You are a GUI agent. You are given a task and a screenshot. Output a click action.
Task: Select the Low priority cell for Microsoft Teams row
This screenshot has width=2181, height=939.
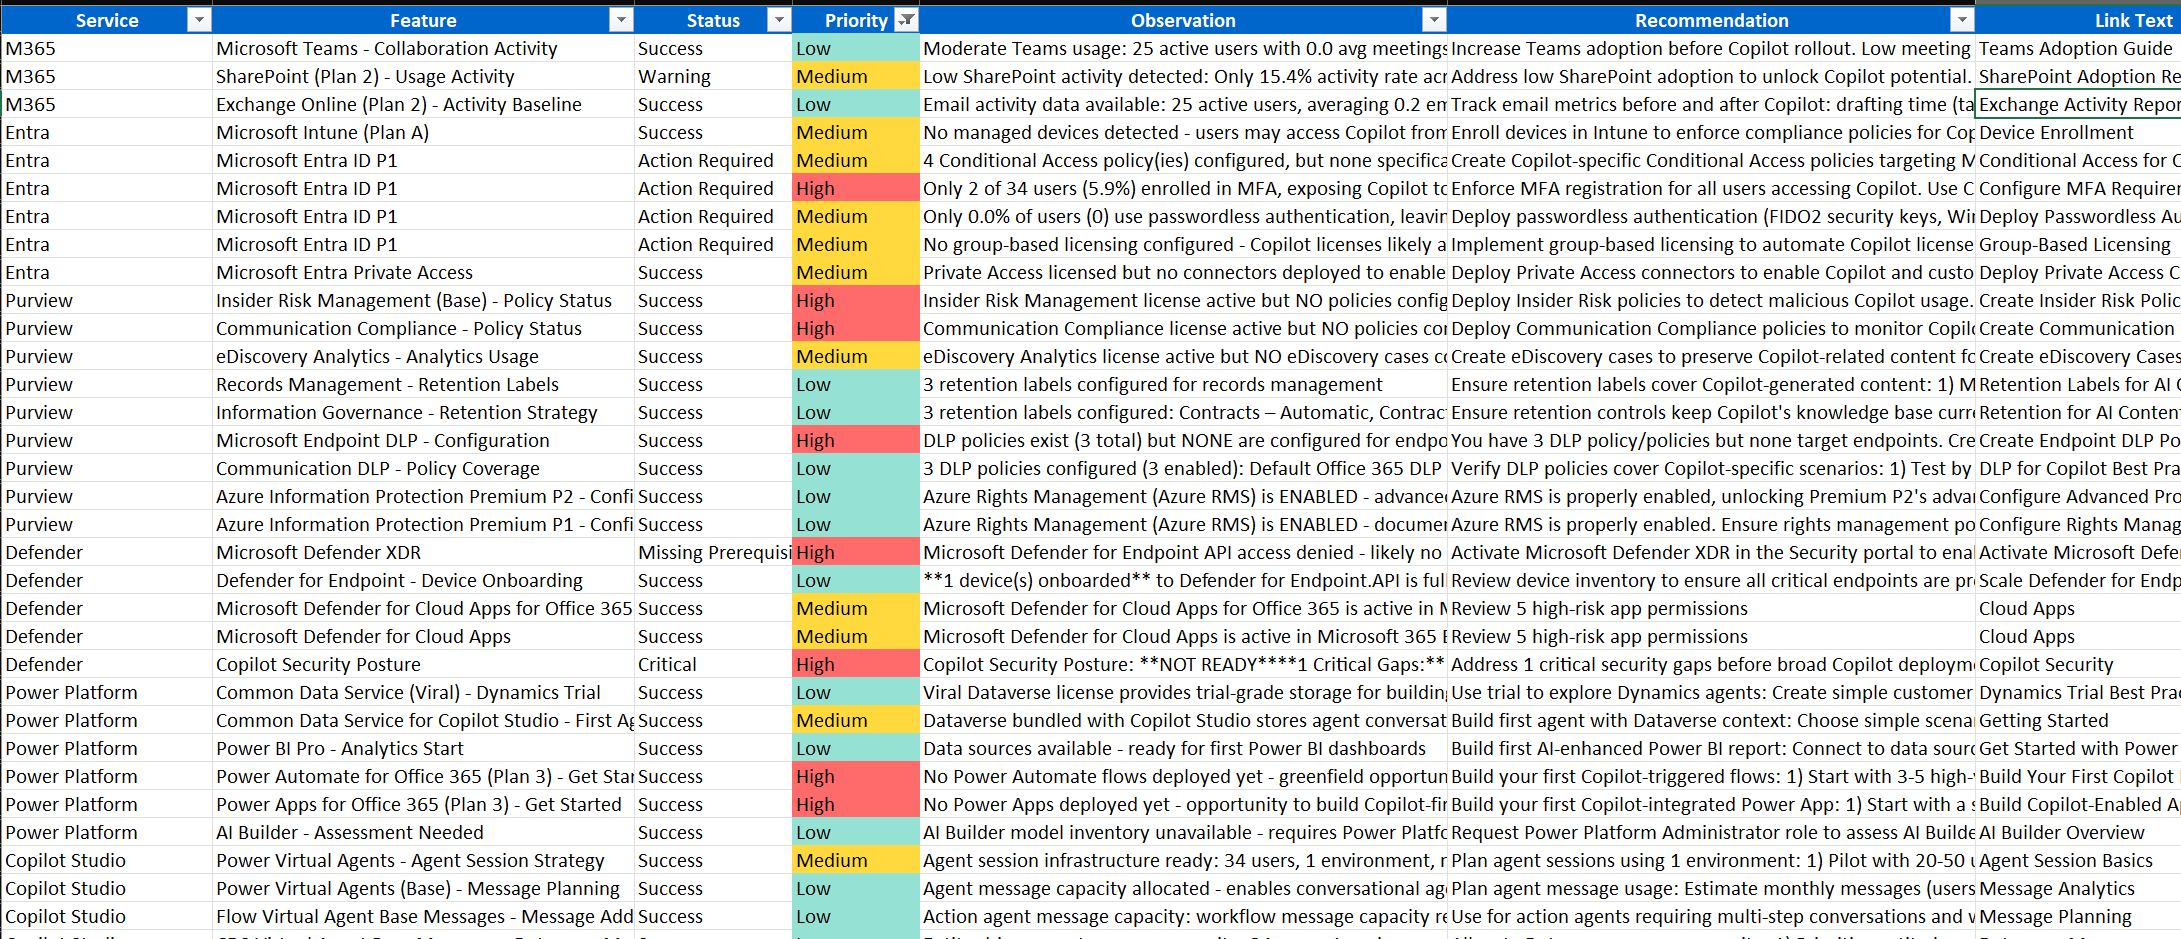coord(855,48)
